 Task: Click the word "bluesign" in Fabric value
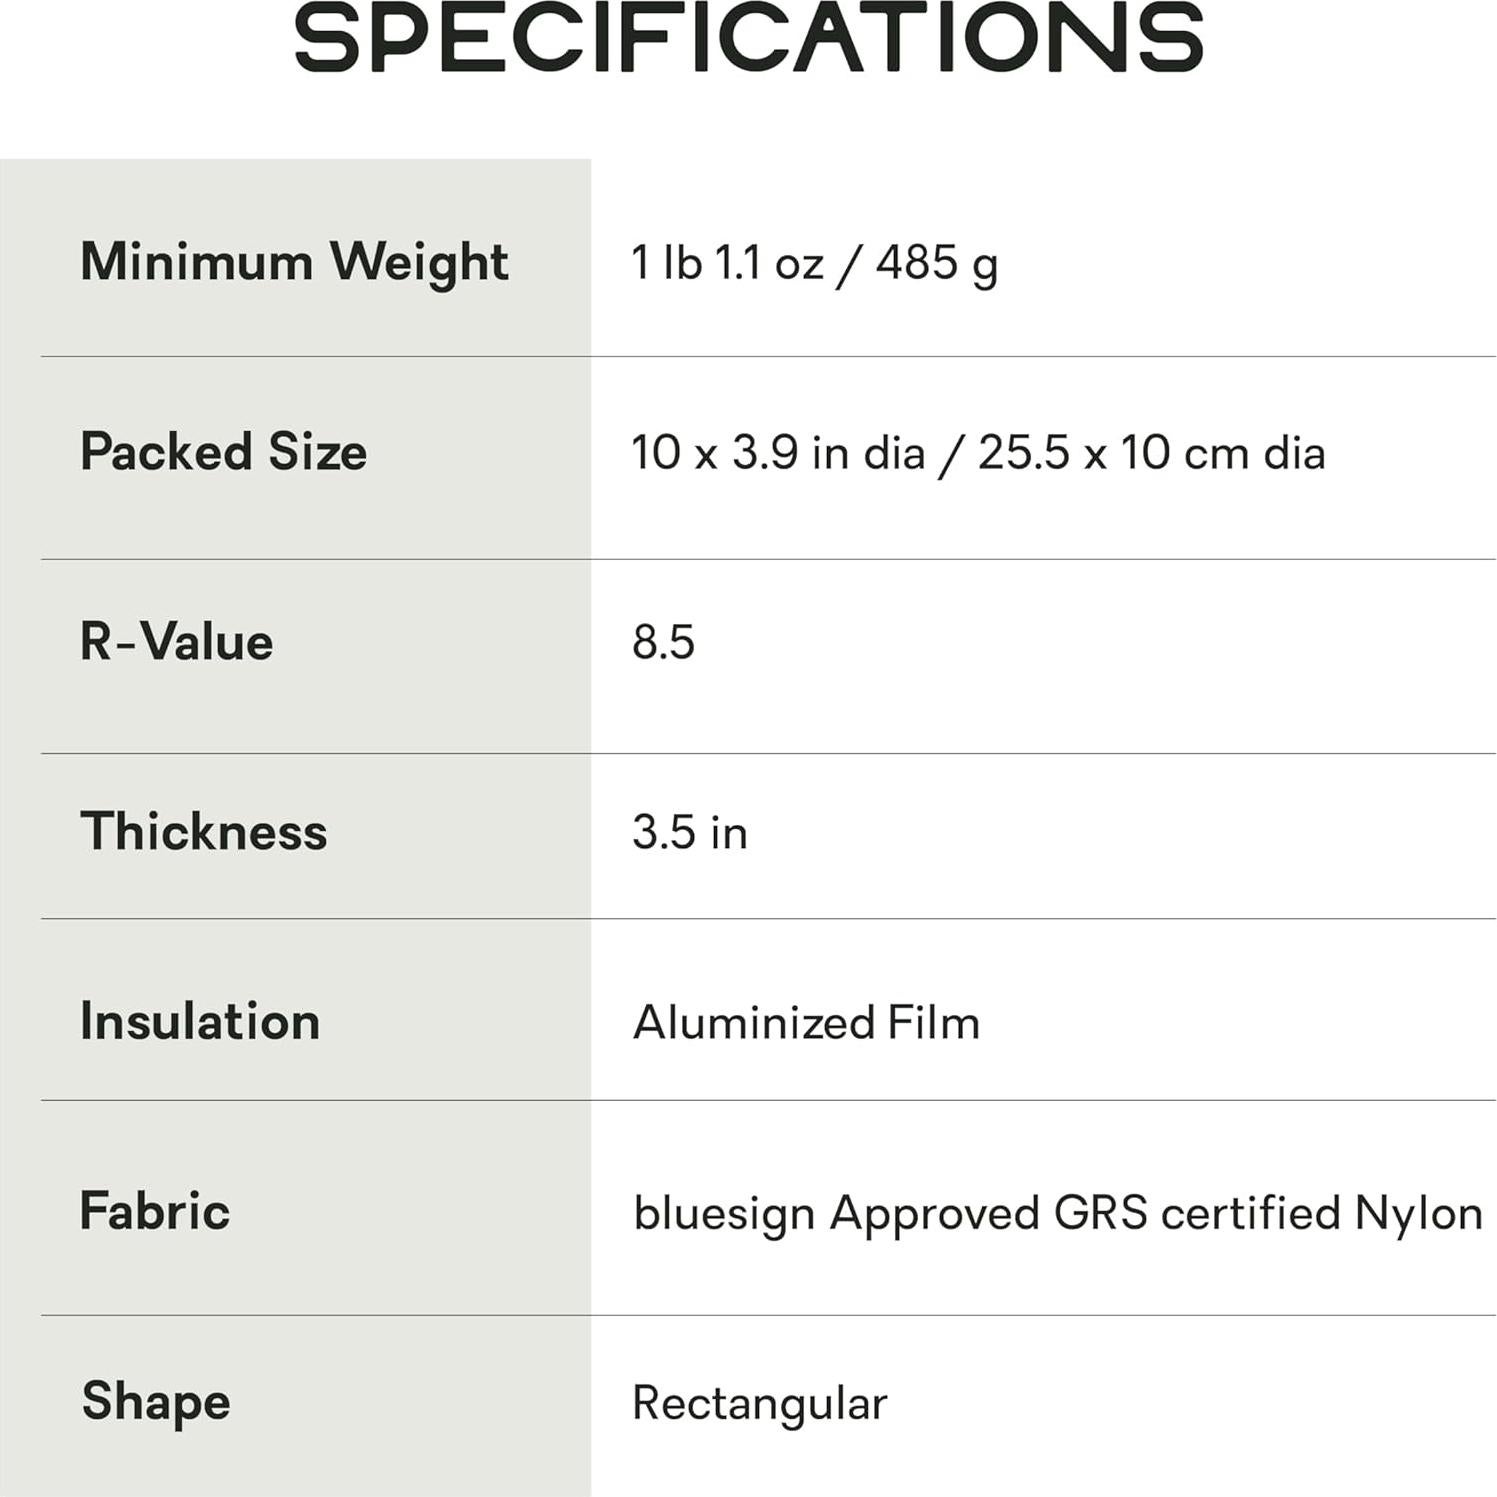(725, 1215)
